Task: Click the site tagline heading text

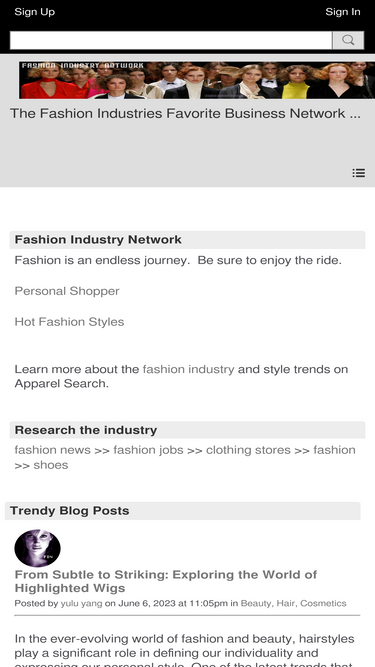Action: tap(185, 114)
